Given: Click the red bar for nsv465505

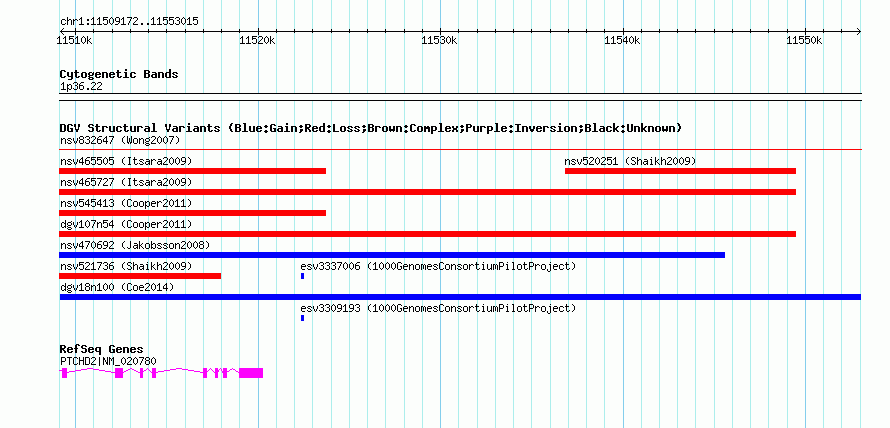Looking at the screenshot, I should tap(192, 171).
